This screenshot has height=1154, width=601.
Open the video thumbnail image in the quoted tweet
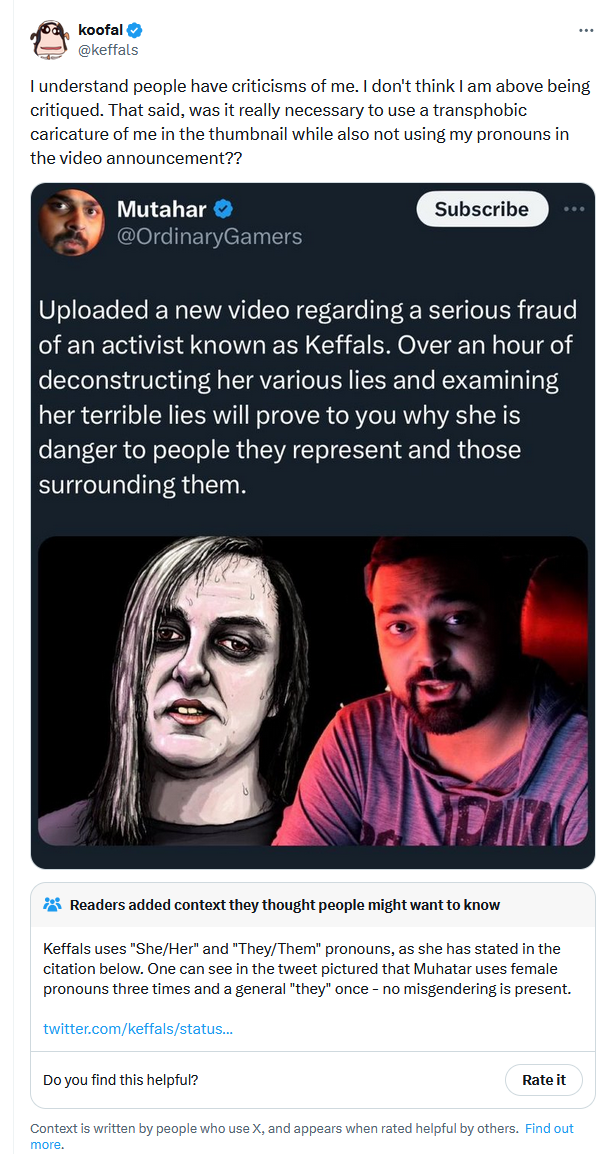pyautogui.click(x=313, y=690)
